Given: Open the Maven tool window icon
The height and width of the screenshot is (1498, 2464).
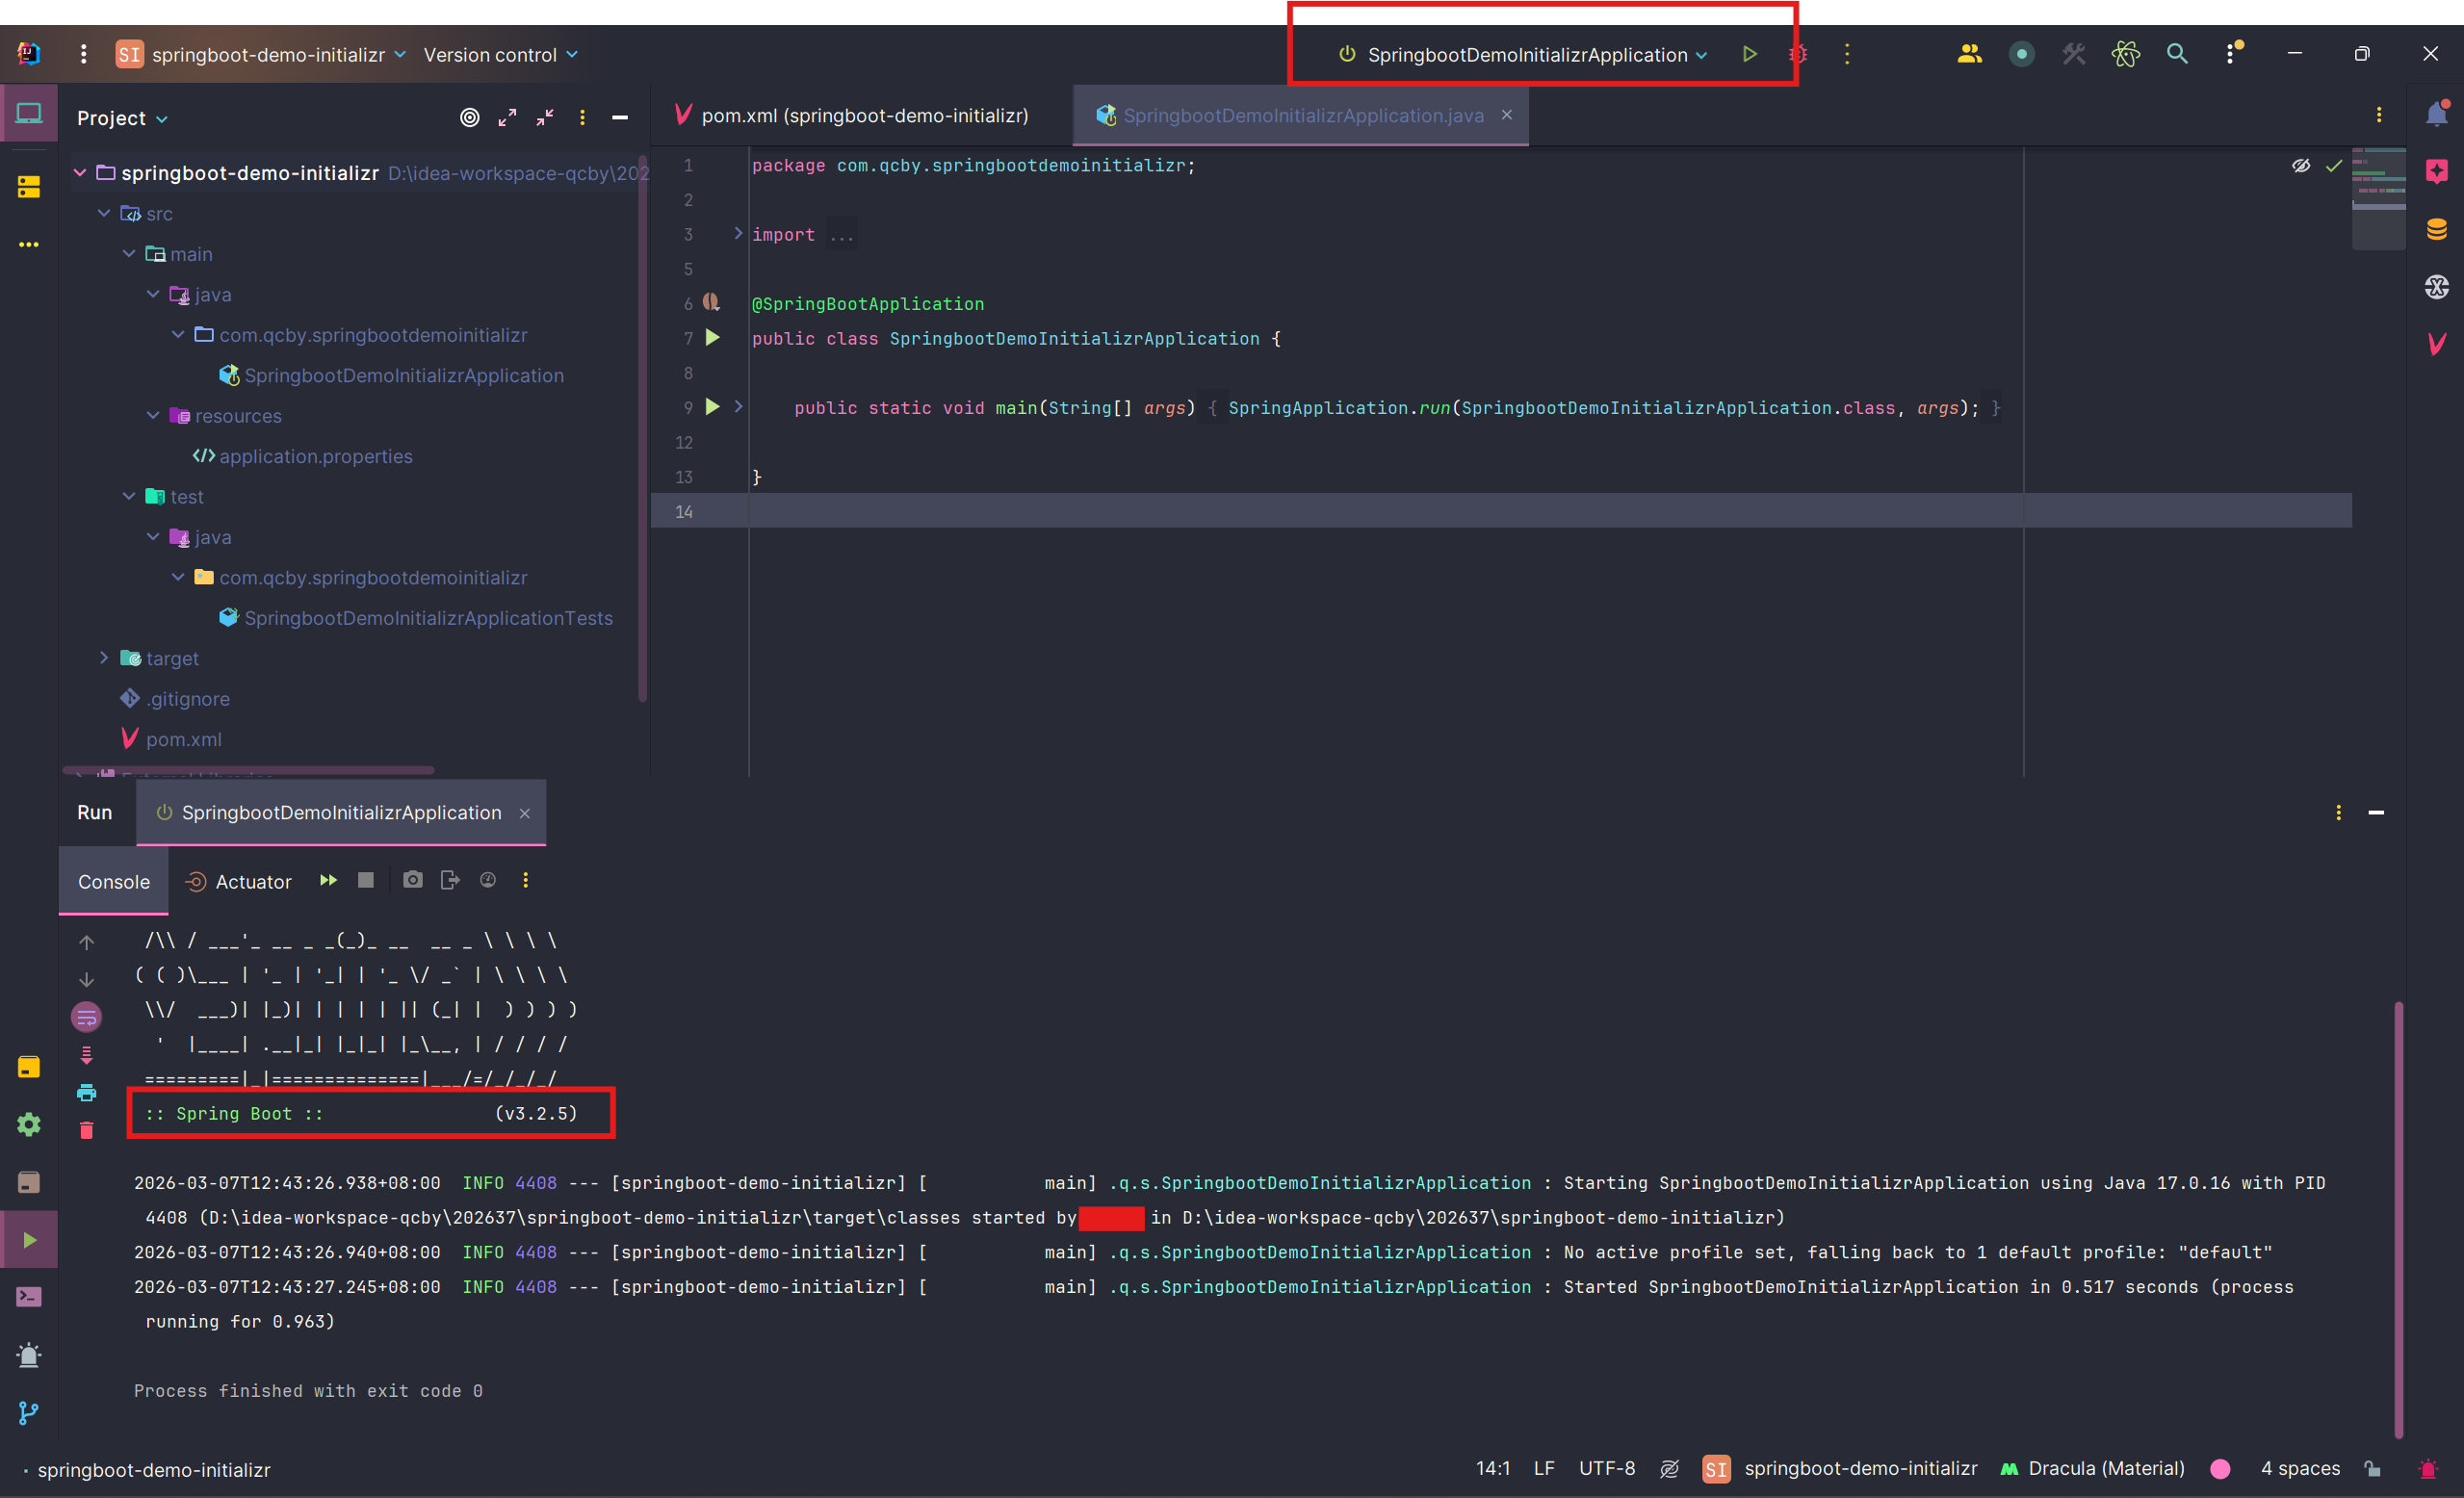Looking at the screenshot, I should 2436,344.
